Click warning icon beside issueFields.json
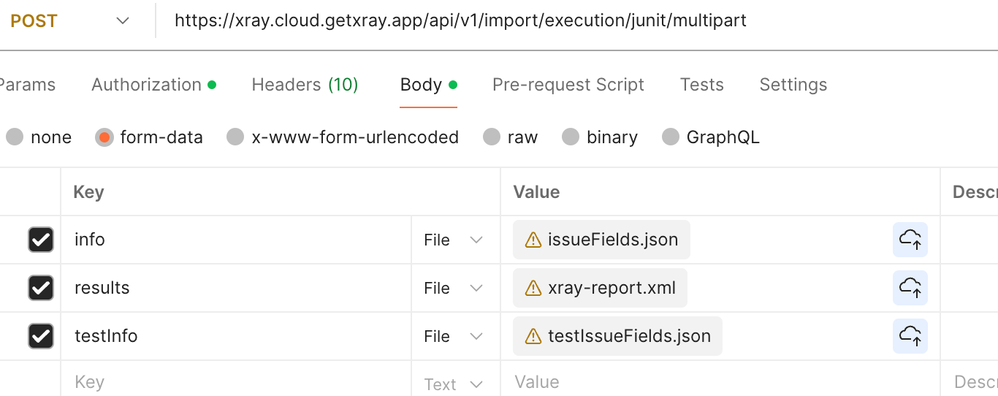This screenshot has width=998, height=396. pos(533,240)
